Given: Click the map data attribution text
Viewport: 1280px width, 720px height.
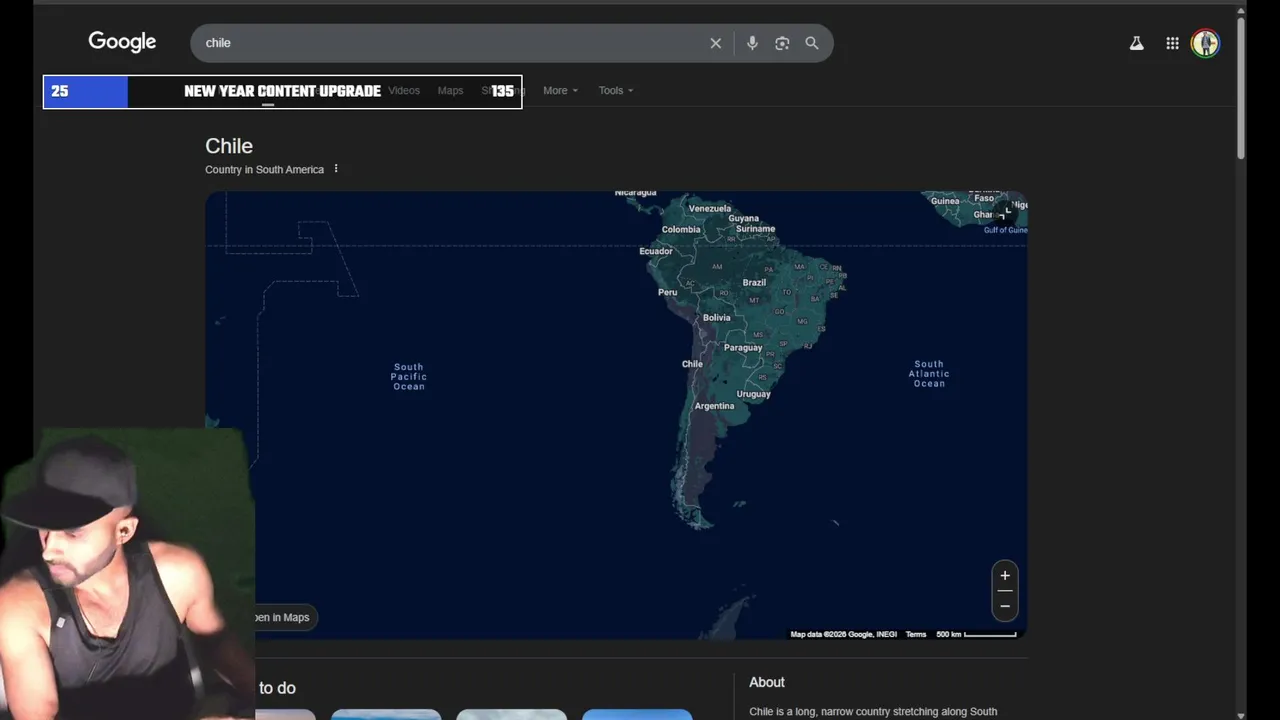Looking at the screenshot, I should 843,634.
